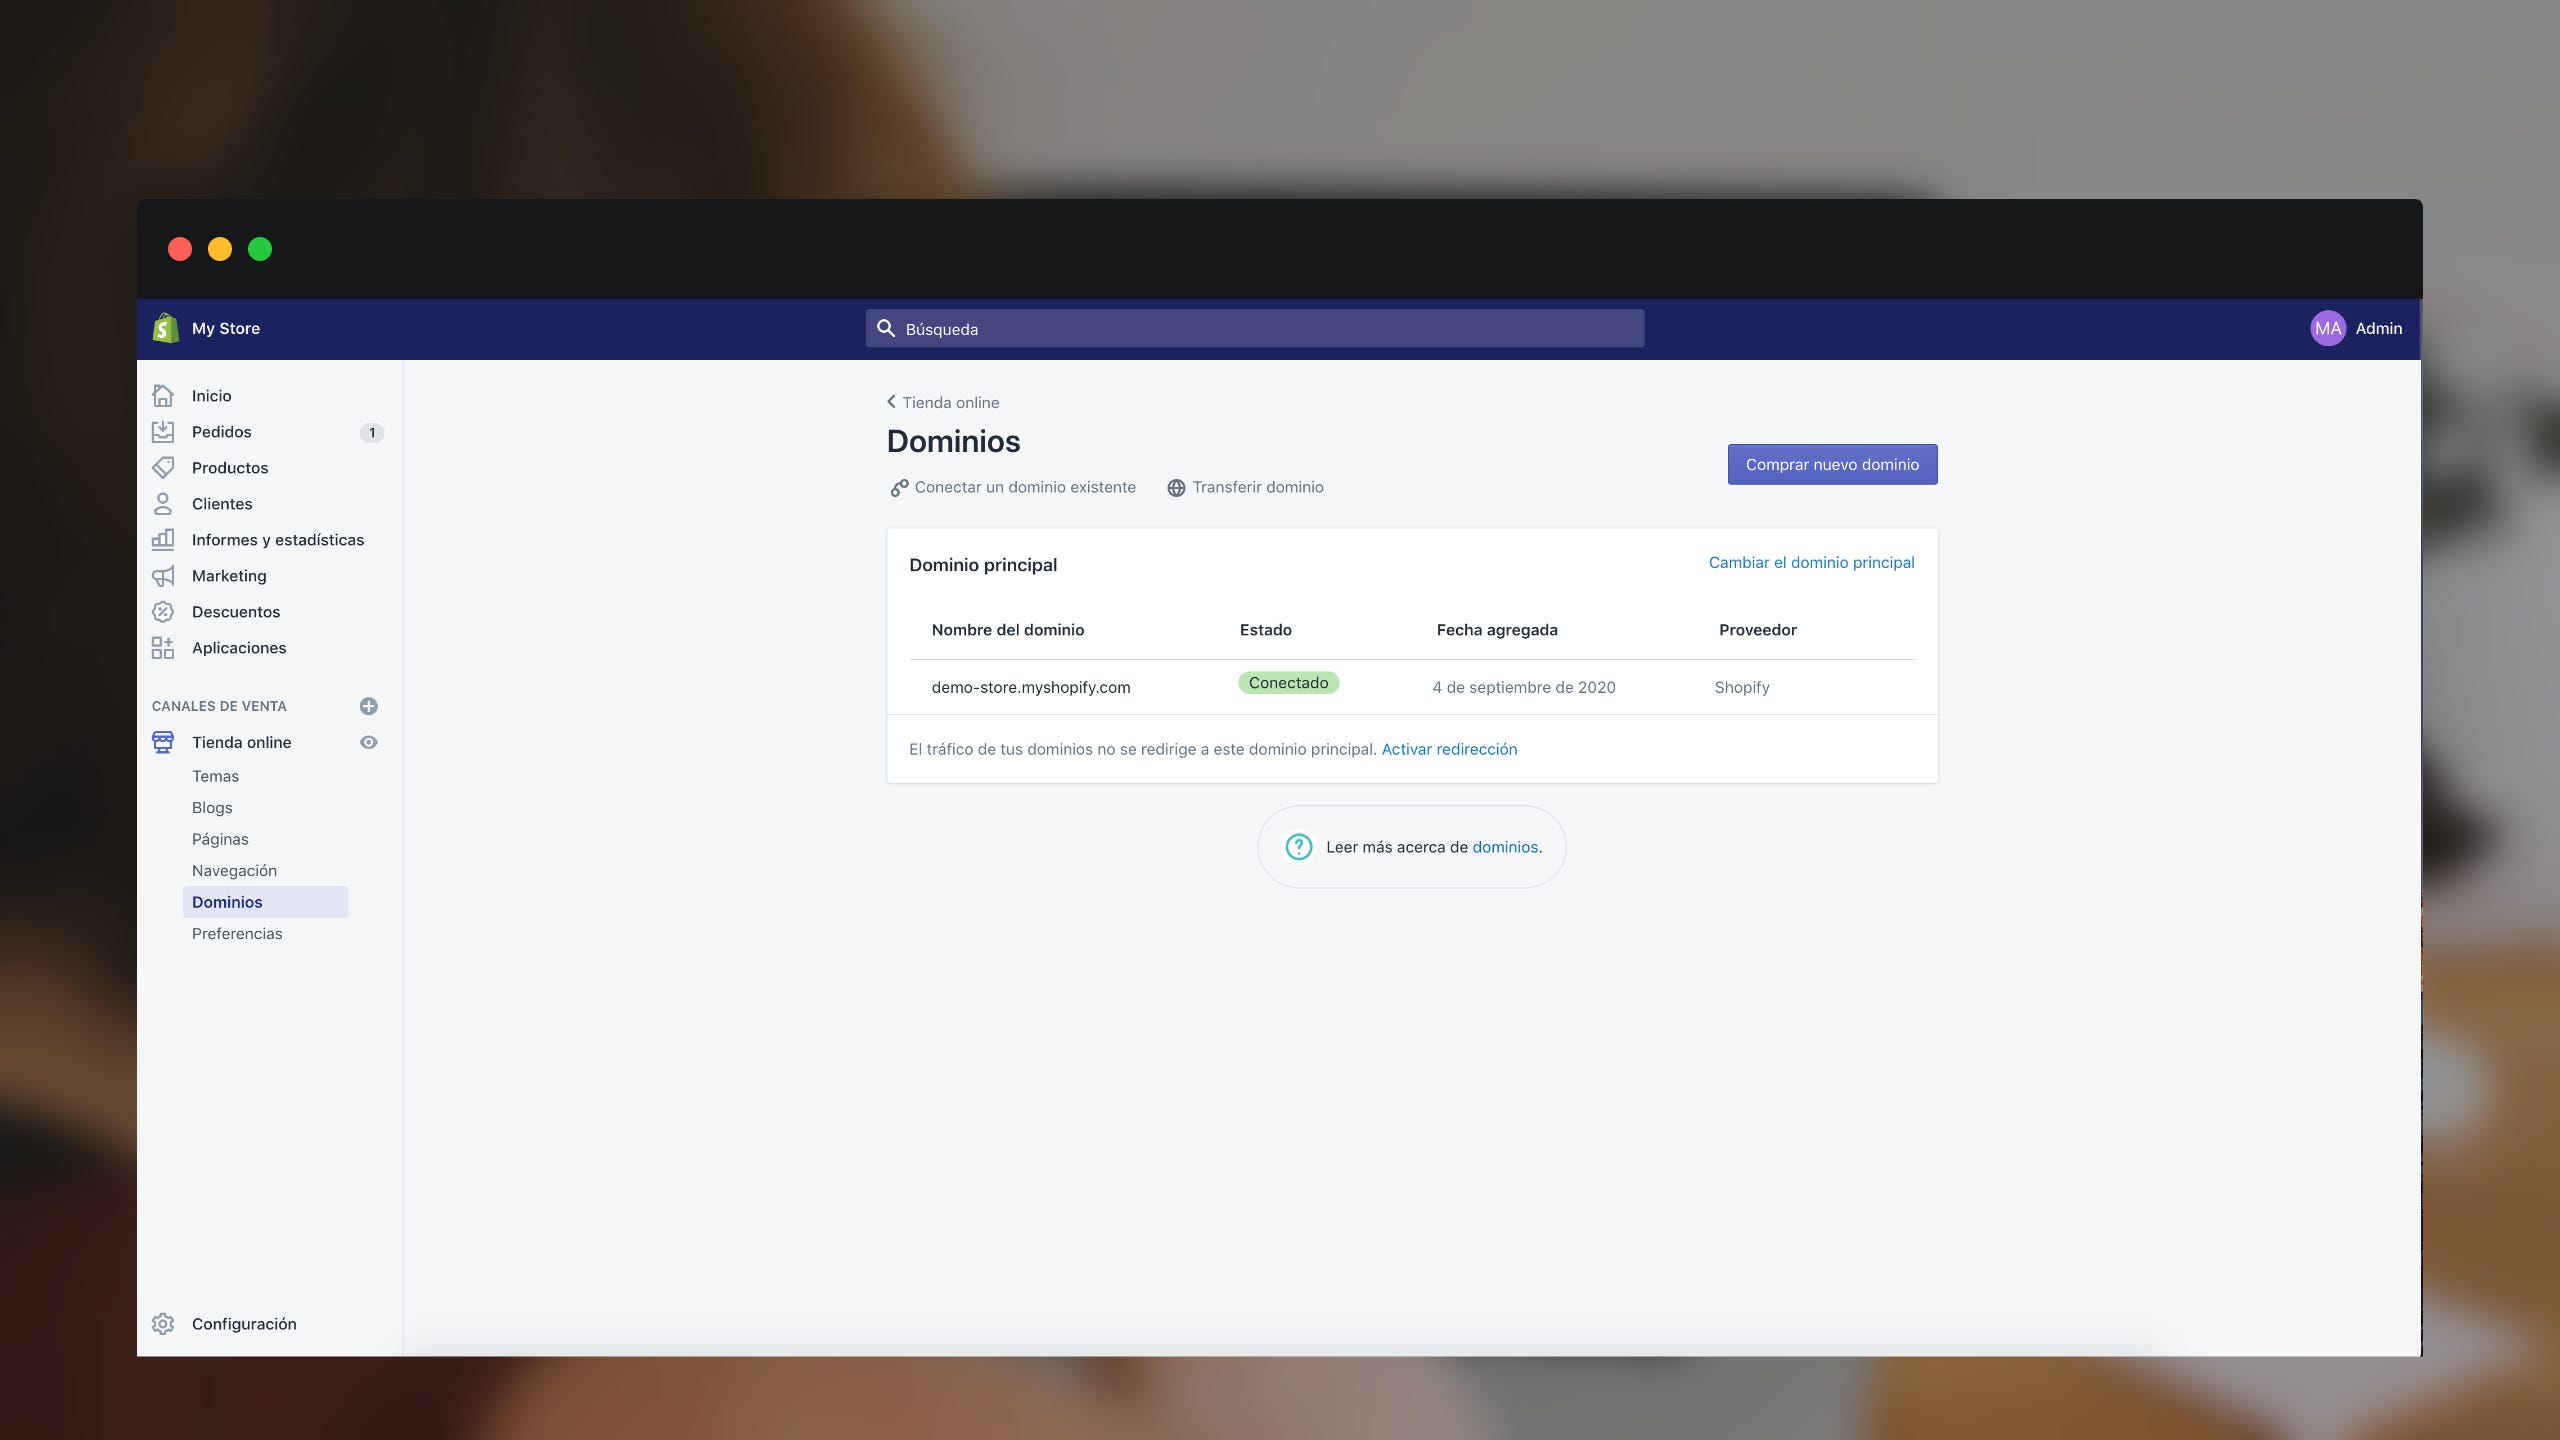The height and width of the screenshot is (1440, 2560).
Task: Open Marketing in sidebar
Action: [x=229, y=576]
